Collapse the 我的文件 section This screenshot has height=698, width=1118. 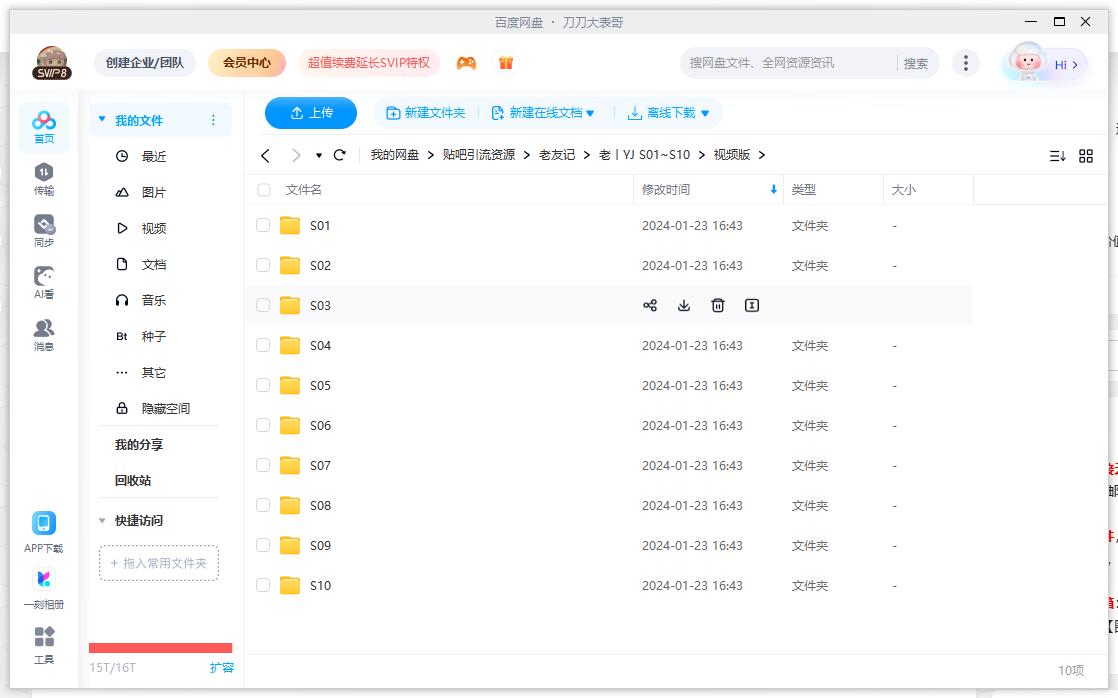pyautogui.click(x=100, y=119)
